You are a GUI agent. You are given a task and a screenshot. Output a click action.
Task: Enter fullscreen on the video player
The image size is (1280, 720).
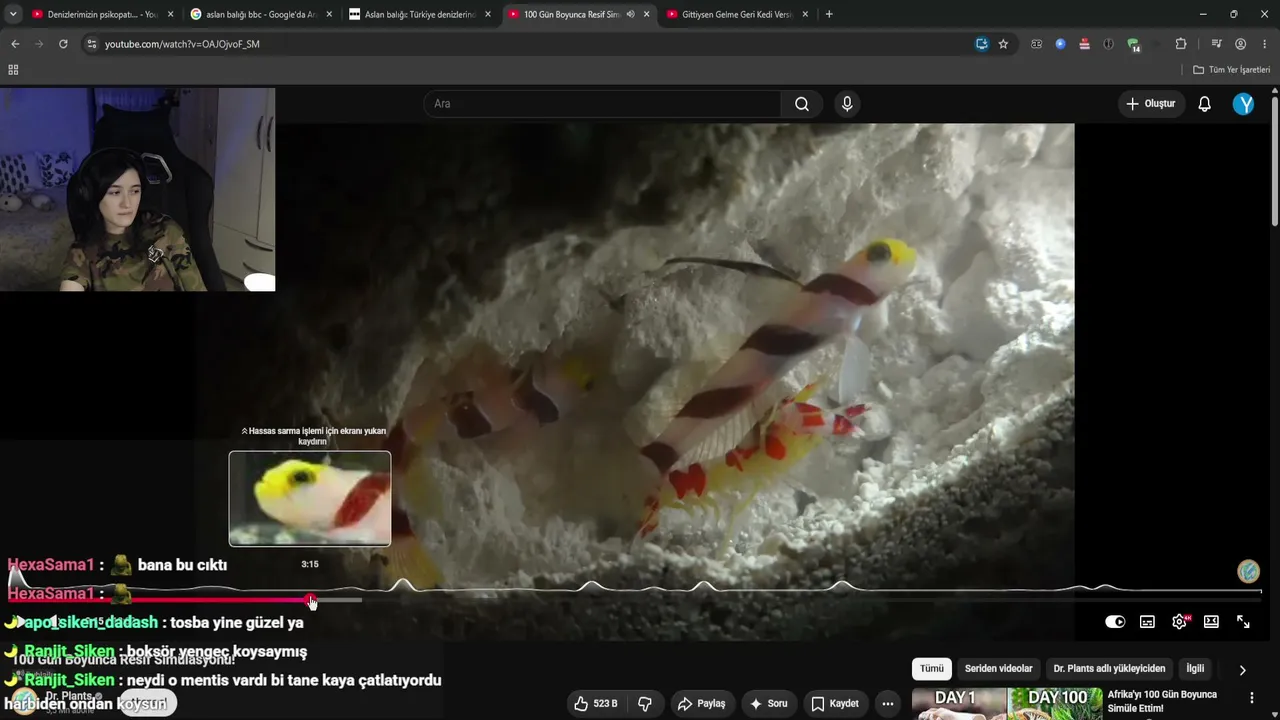click(1243, 622)
